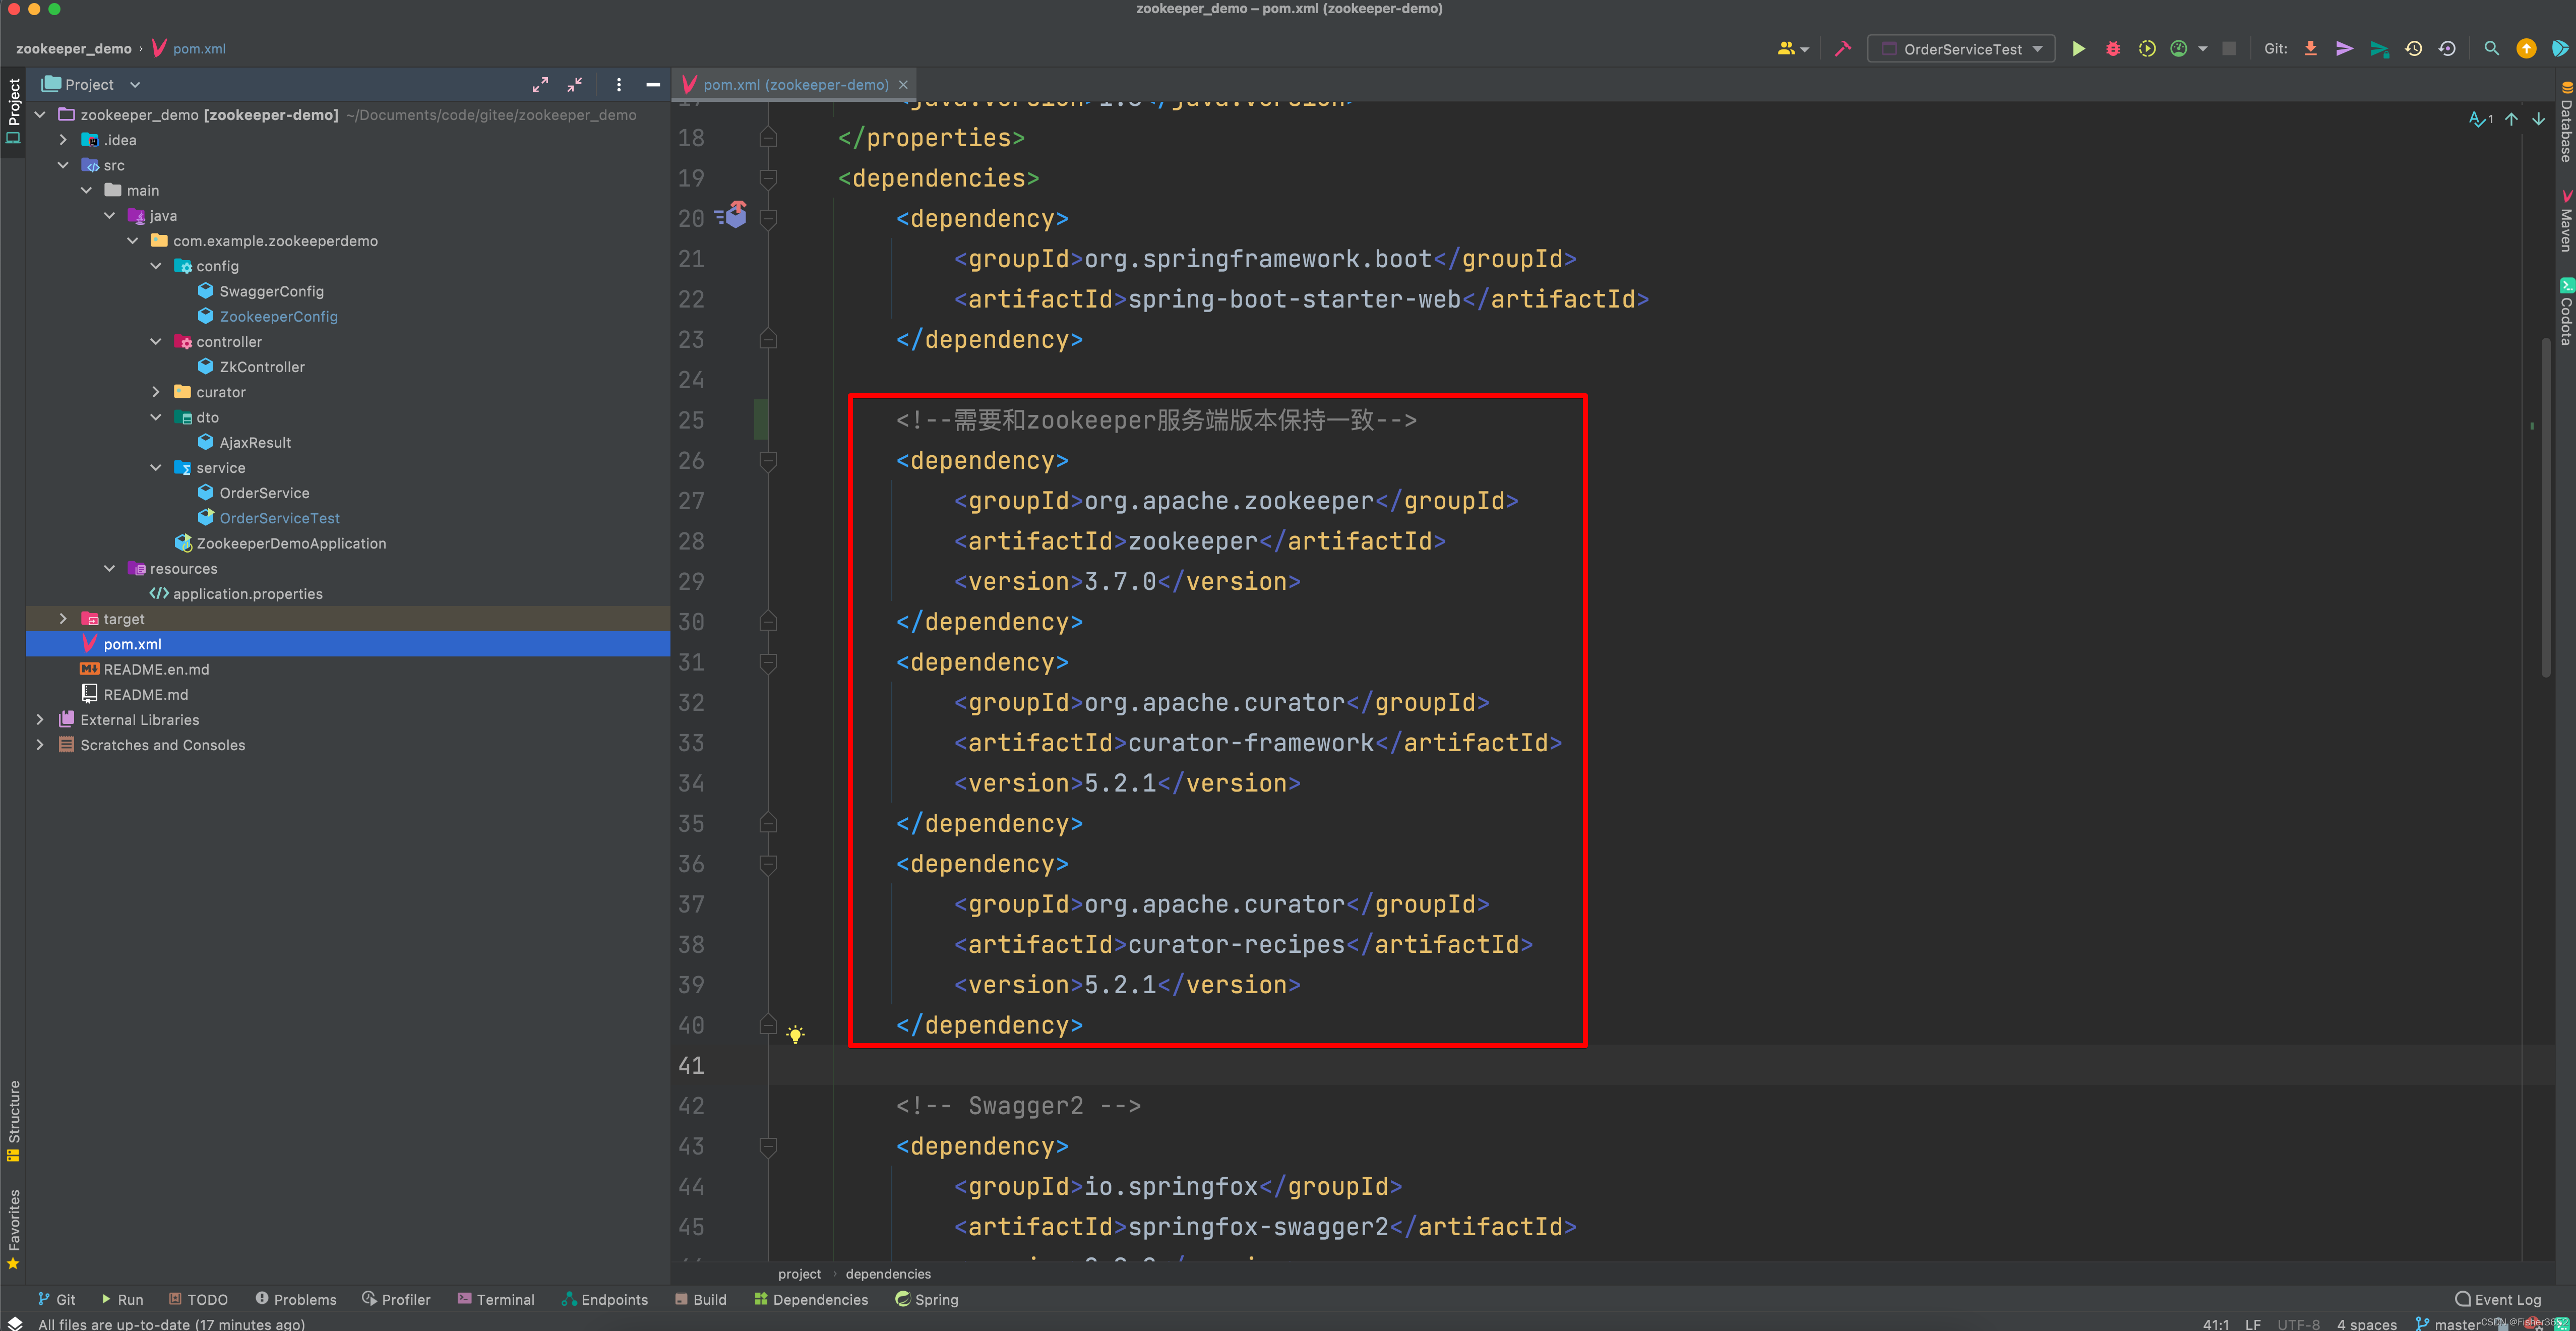2576x1331 pixels.
Task: Close the pom.xml editor tab
Action: (903, 85)
